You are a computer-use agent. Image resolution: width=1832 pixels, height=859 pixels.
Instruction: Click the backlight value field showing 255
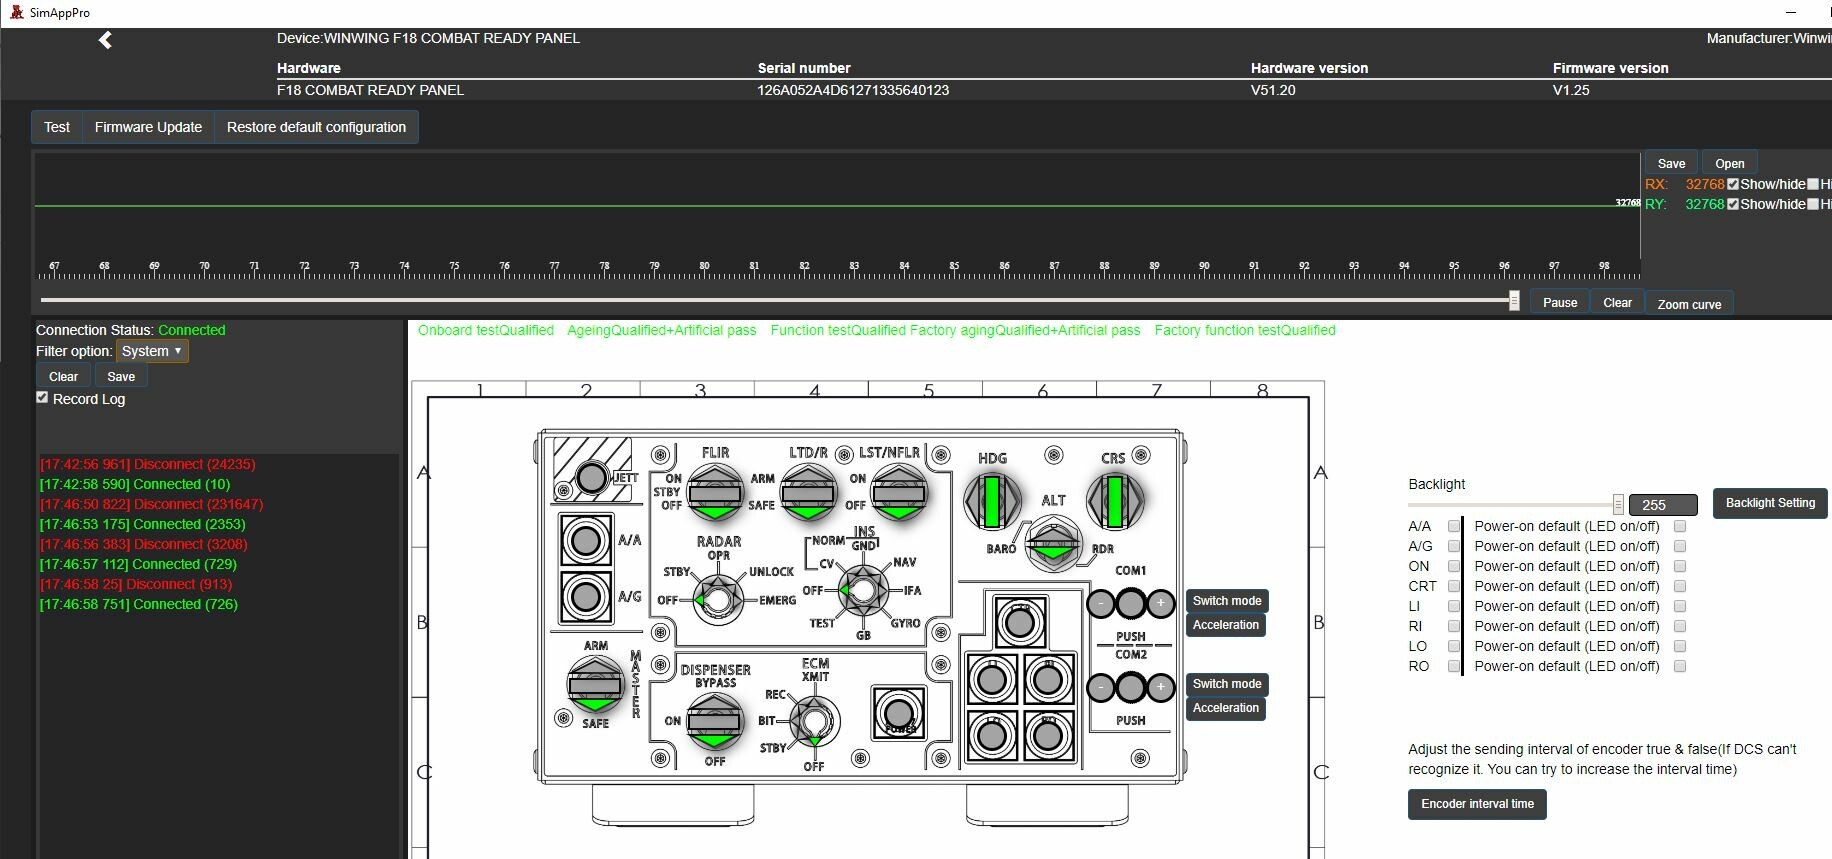click(x=1663, y=505)
